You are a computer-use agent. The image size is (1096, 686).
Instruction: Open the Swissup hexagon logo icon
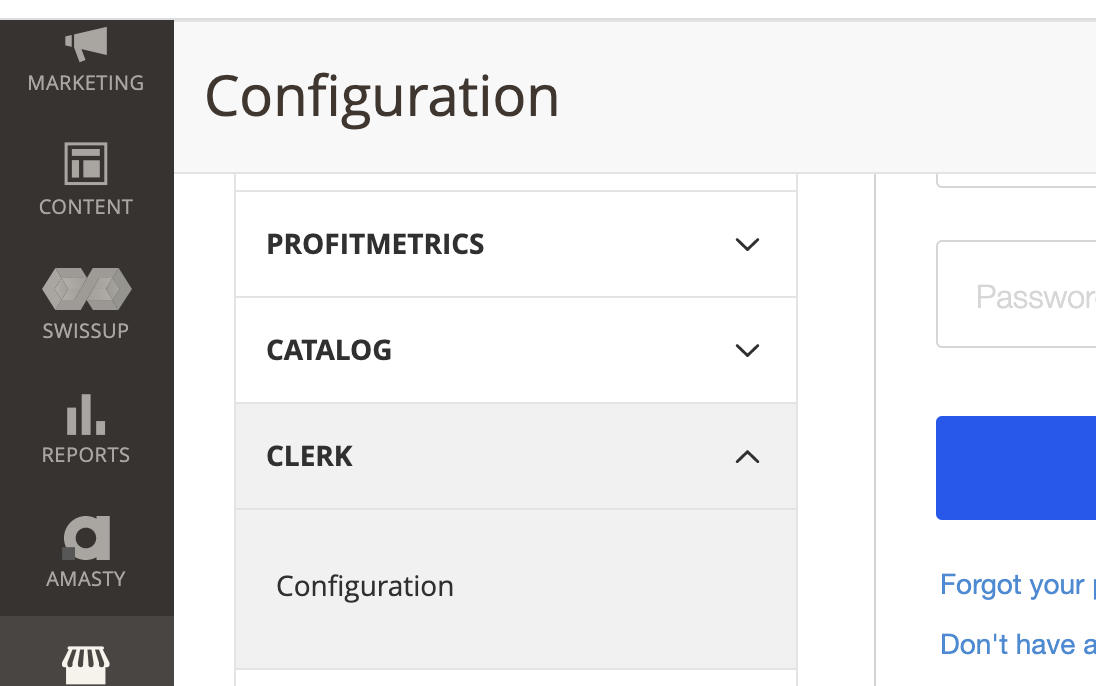tap(86, 288)
